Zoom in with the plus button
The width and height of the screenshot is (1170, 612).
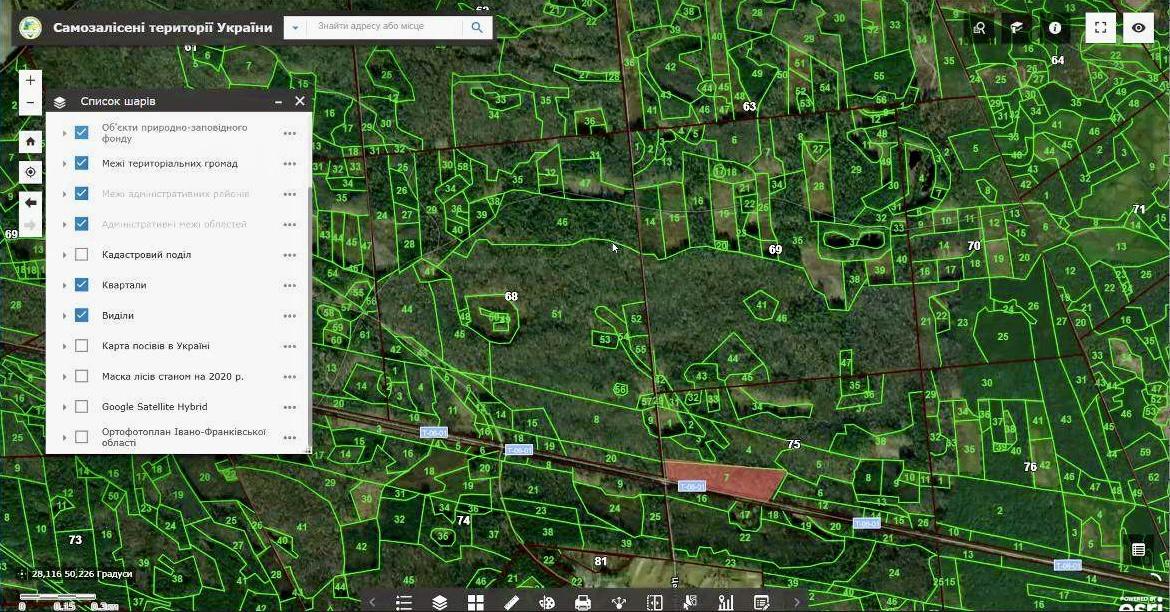pyautogui.click(x=31, y=80)
